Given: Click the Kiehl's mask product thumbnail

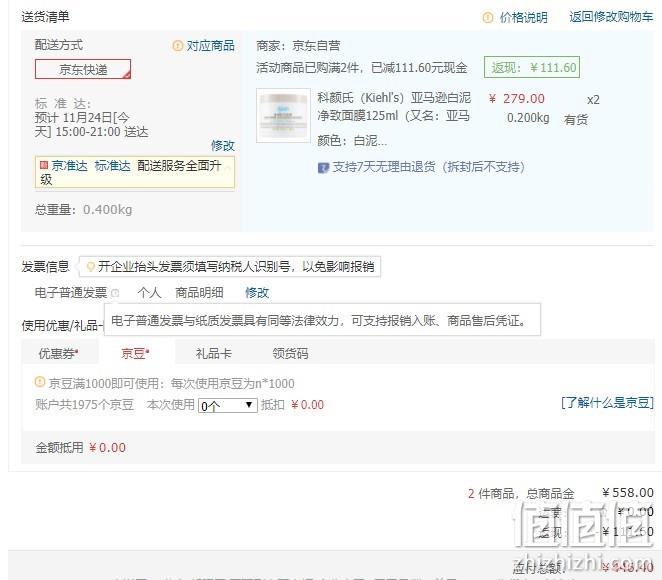Looking at the screenshot, I should tap(283, 115).
